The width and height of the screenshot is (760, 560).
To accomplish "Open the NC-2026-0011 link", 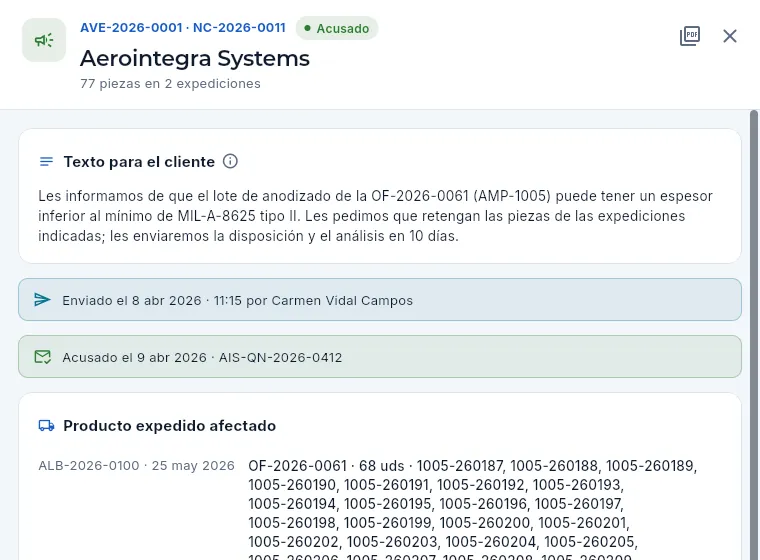I will [x=239, y=28].
